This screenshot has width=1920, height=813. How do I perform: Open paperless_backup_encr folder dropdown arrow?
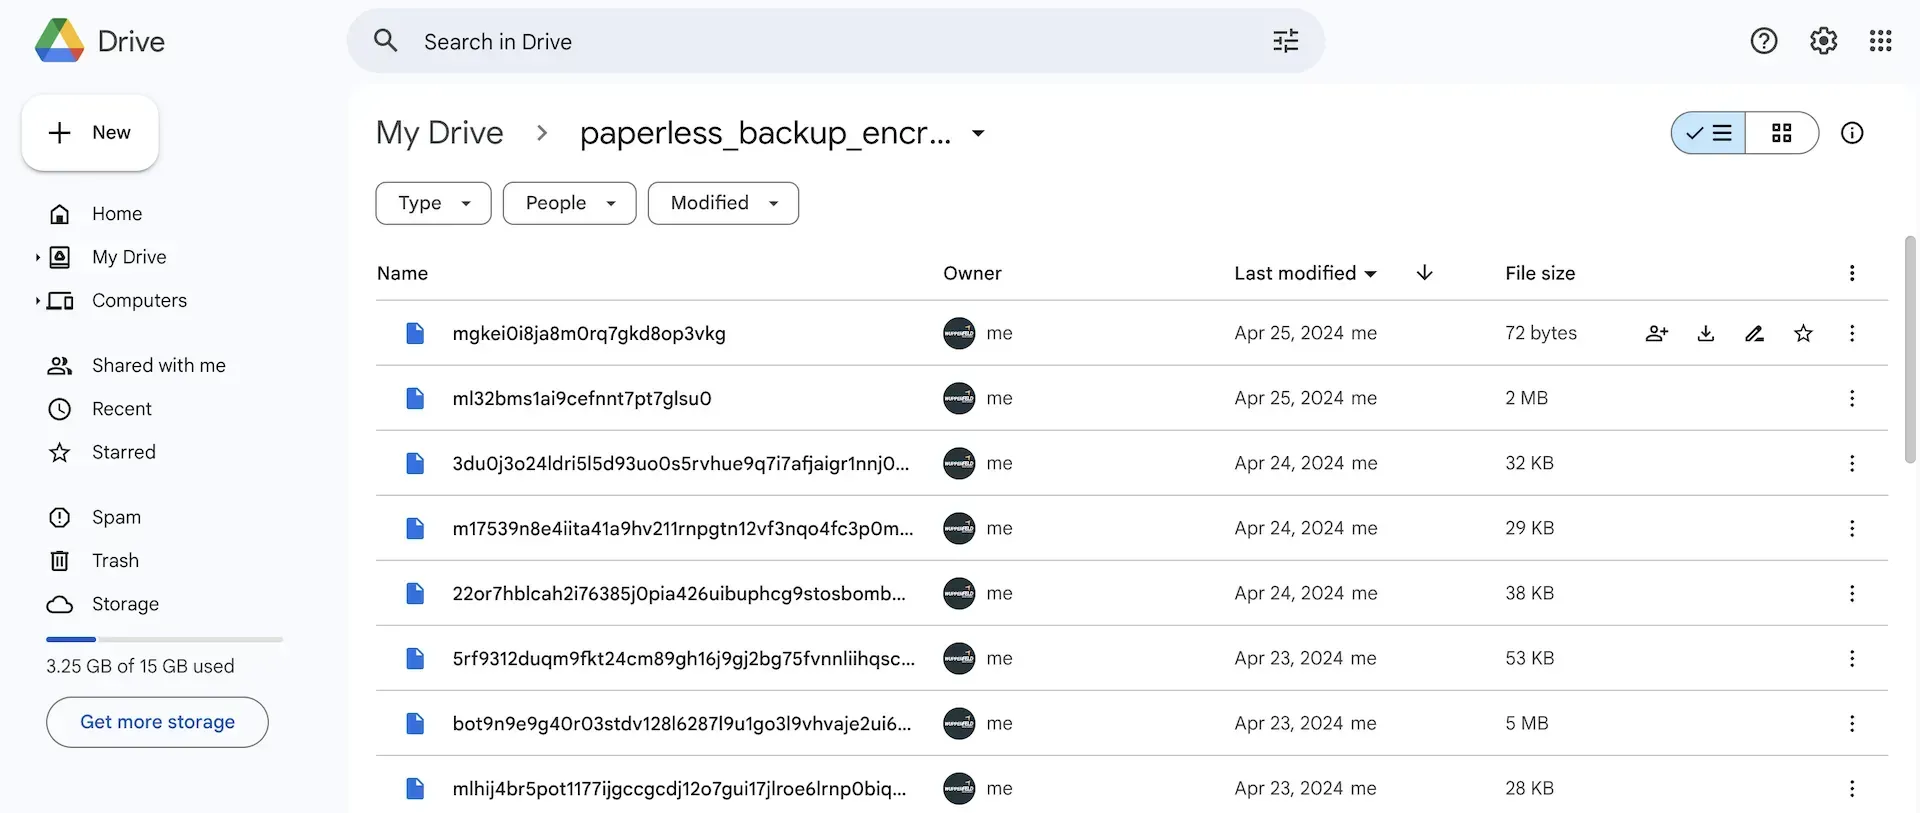tap(978, 133)
